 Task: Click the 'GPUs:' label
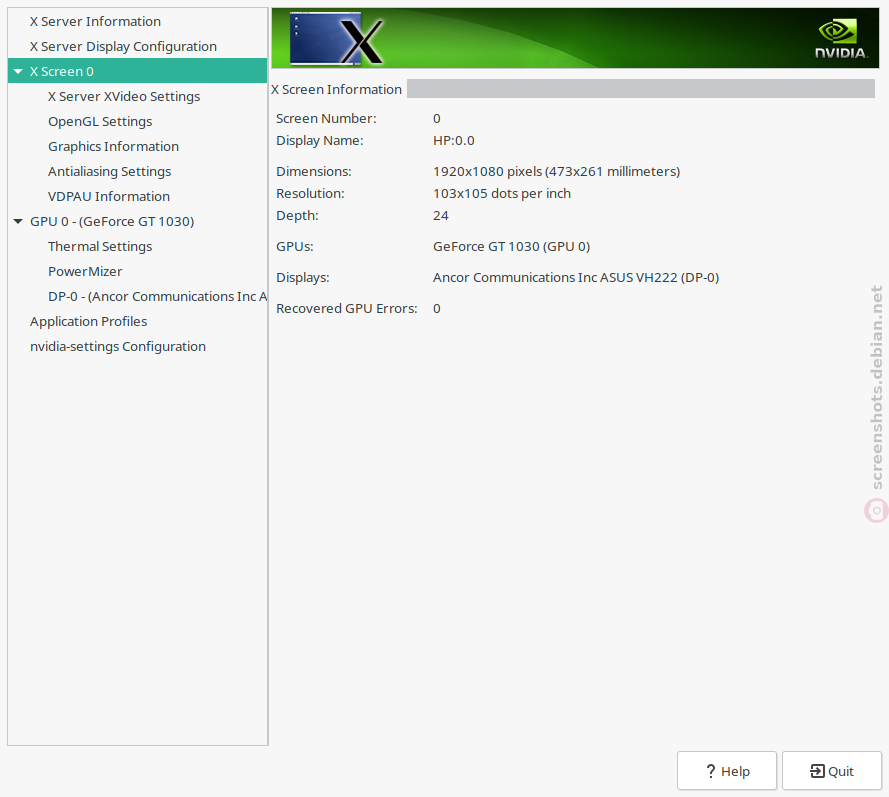pos(295,247)
